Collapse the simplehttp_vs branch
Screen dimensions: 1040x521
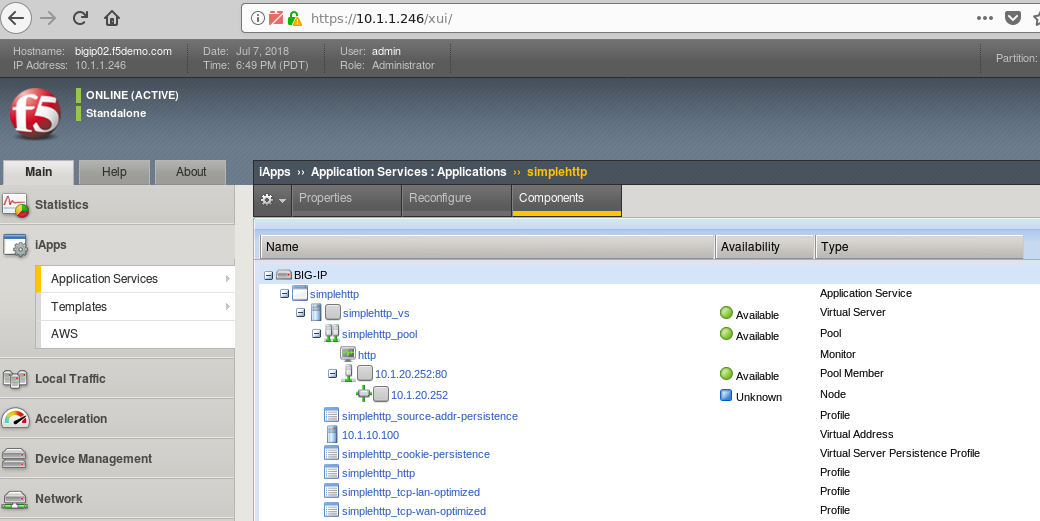coord(300,313)
